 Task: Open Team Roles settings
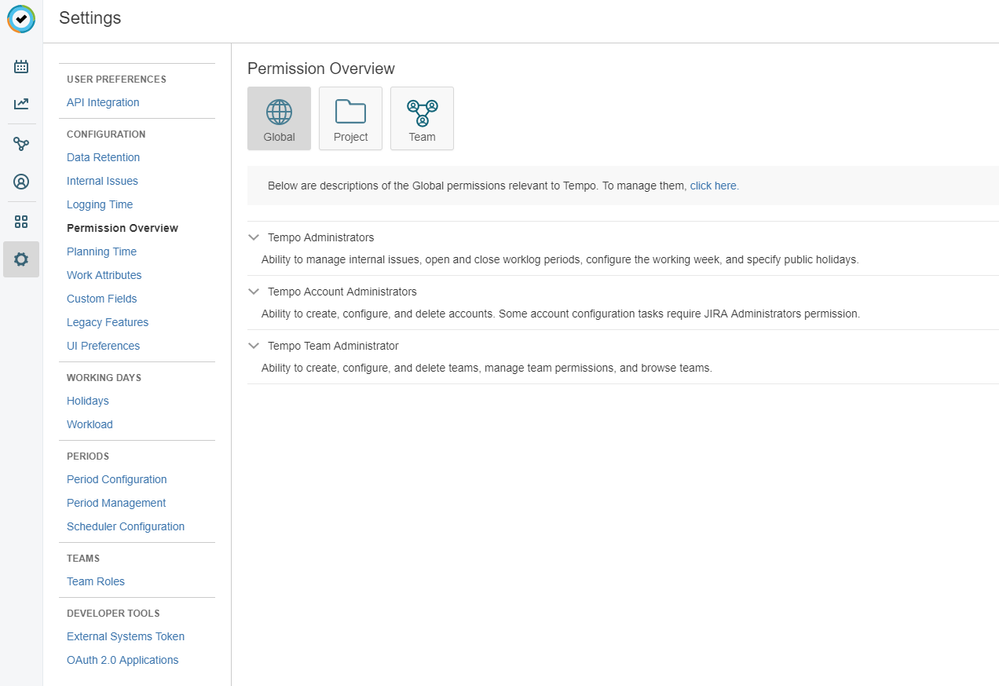[96, 582]
